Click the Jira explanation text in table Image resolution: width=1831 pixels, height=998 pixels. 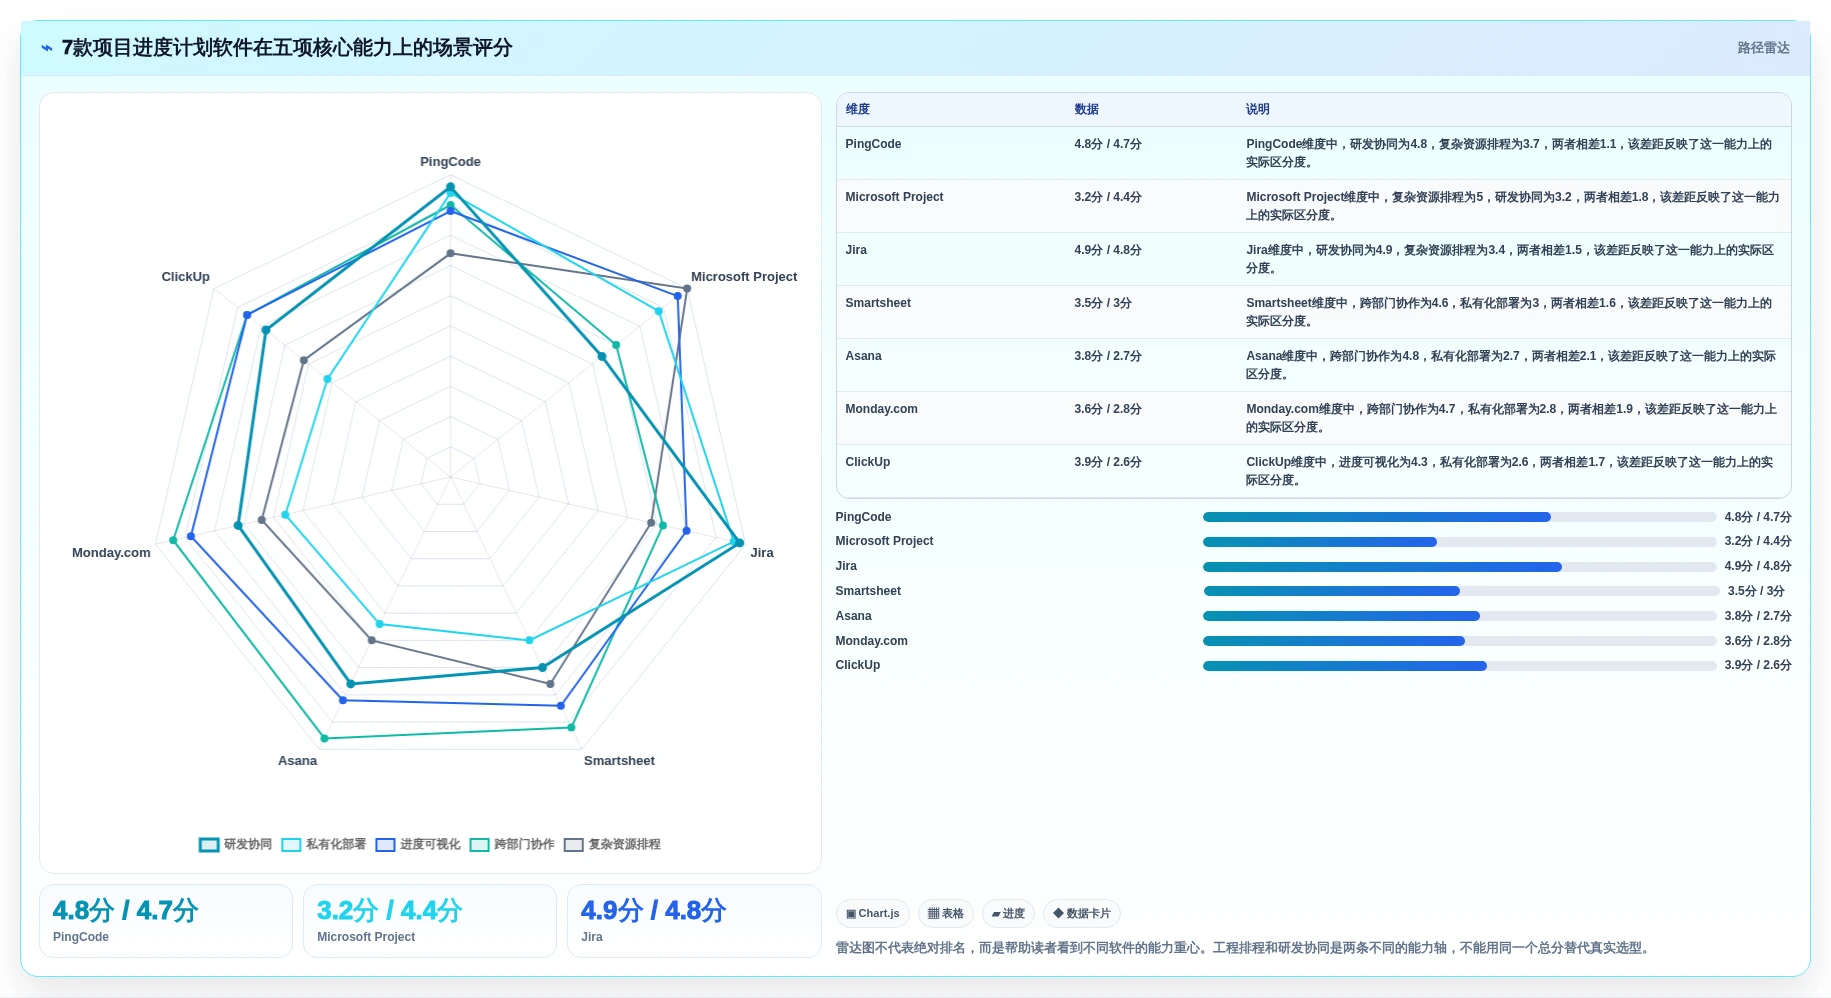[x=1509, y=259]
